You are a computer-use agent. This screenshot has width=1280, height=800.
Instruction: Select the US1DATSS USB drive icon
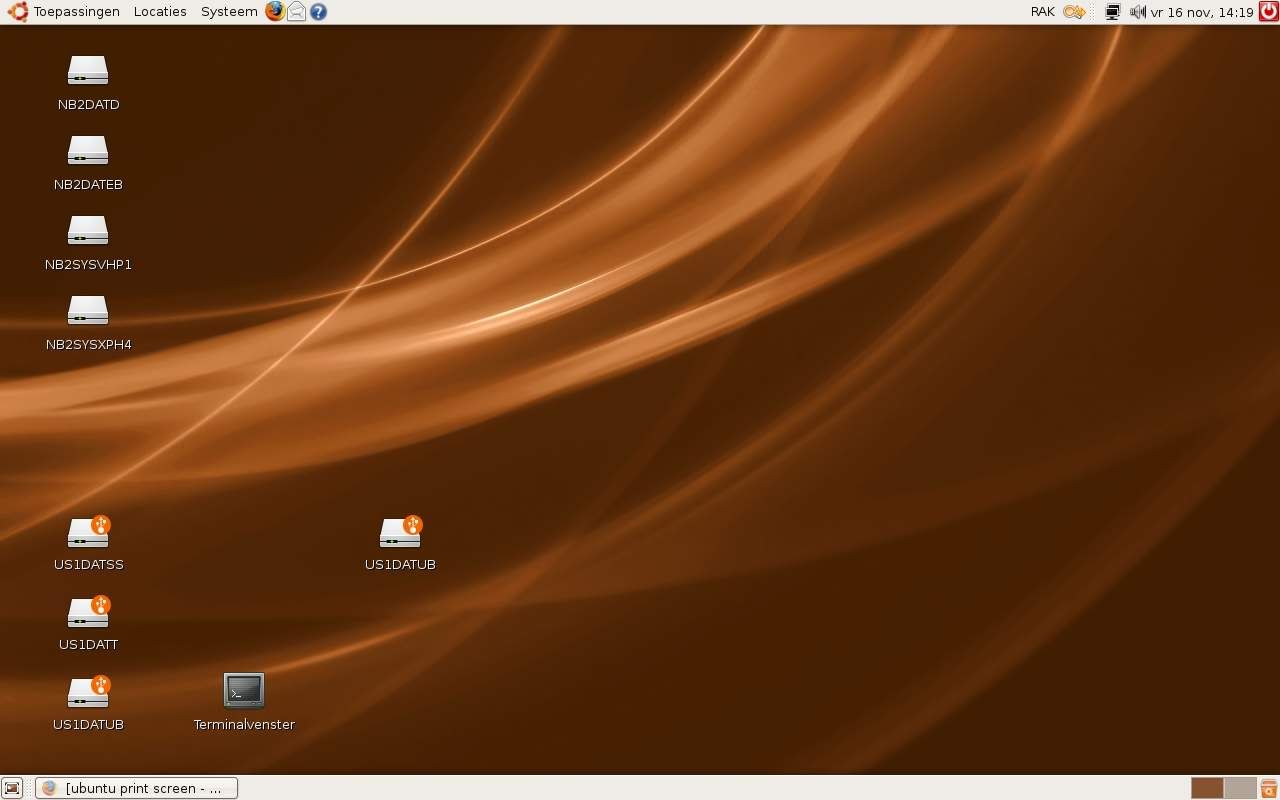pyautogui.click(x=88, y=533)
